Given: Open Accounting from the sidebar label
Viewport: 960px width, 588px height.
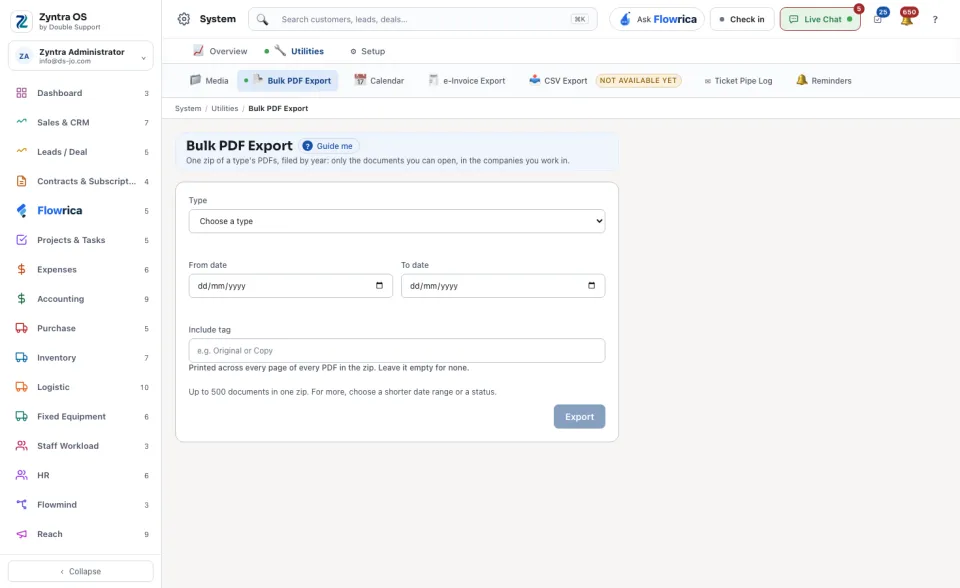Looking at the screenshot, I should pyautogui.click(x=61, y=299).
